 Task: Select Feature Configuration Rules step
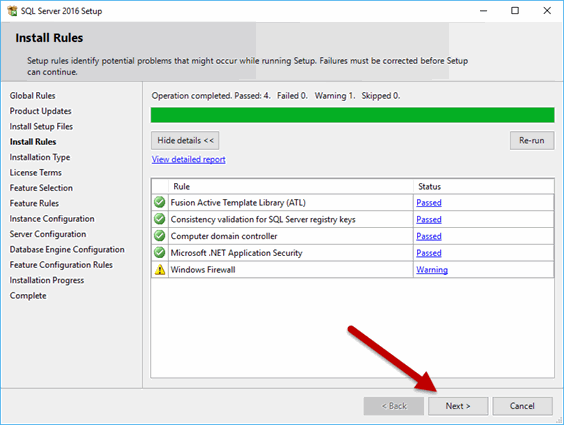tap(61, 265)
